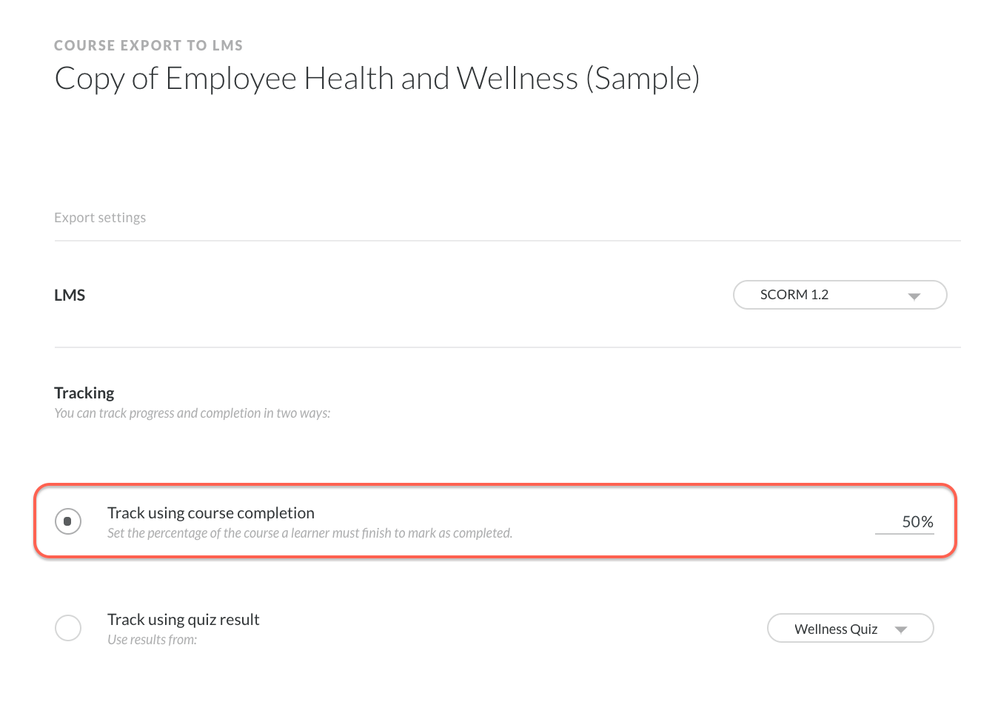Click the LMS section label
Screen dimensions: 998x711
(69, 295)
